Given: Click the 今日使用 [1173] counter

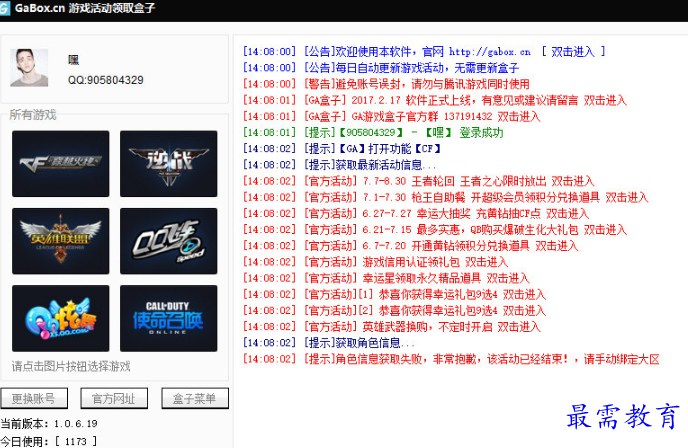Looking at the screenshot, I should tap(49, 441).
